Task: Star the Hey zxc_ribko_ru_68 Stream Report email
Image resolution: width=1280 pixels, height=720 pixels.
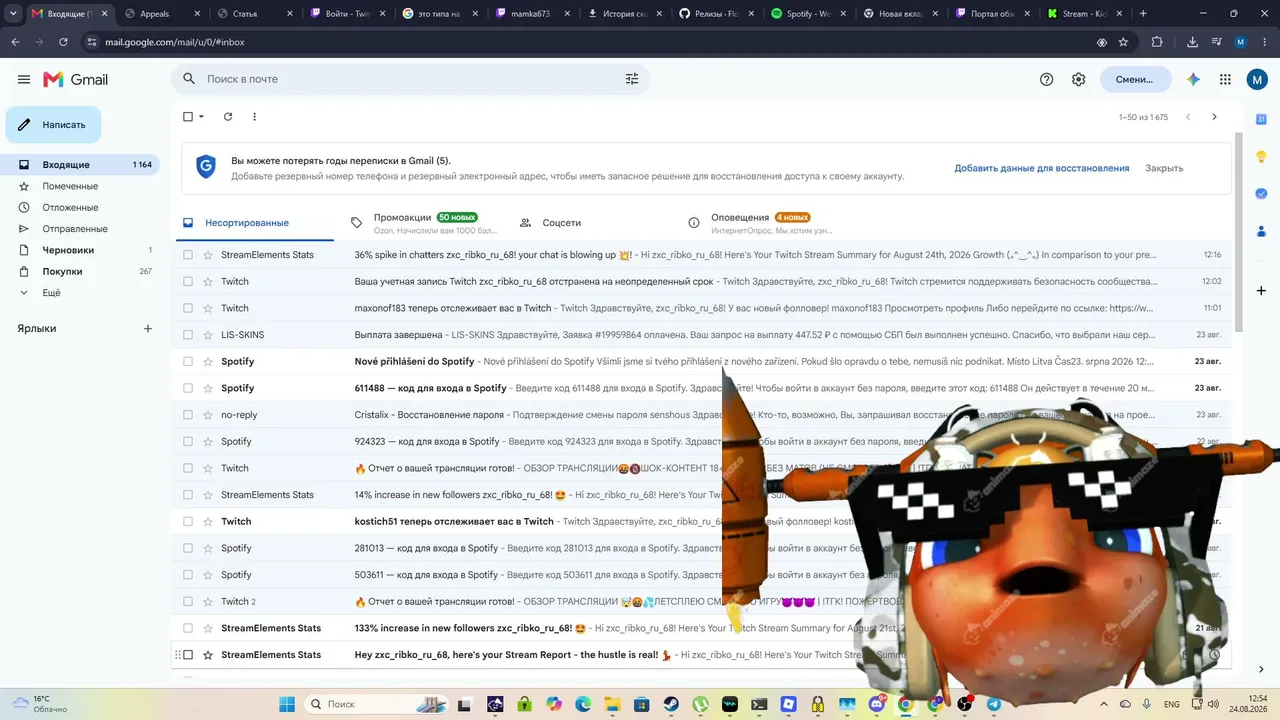Action: coord(208,655)
